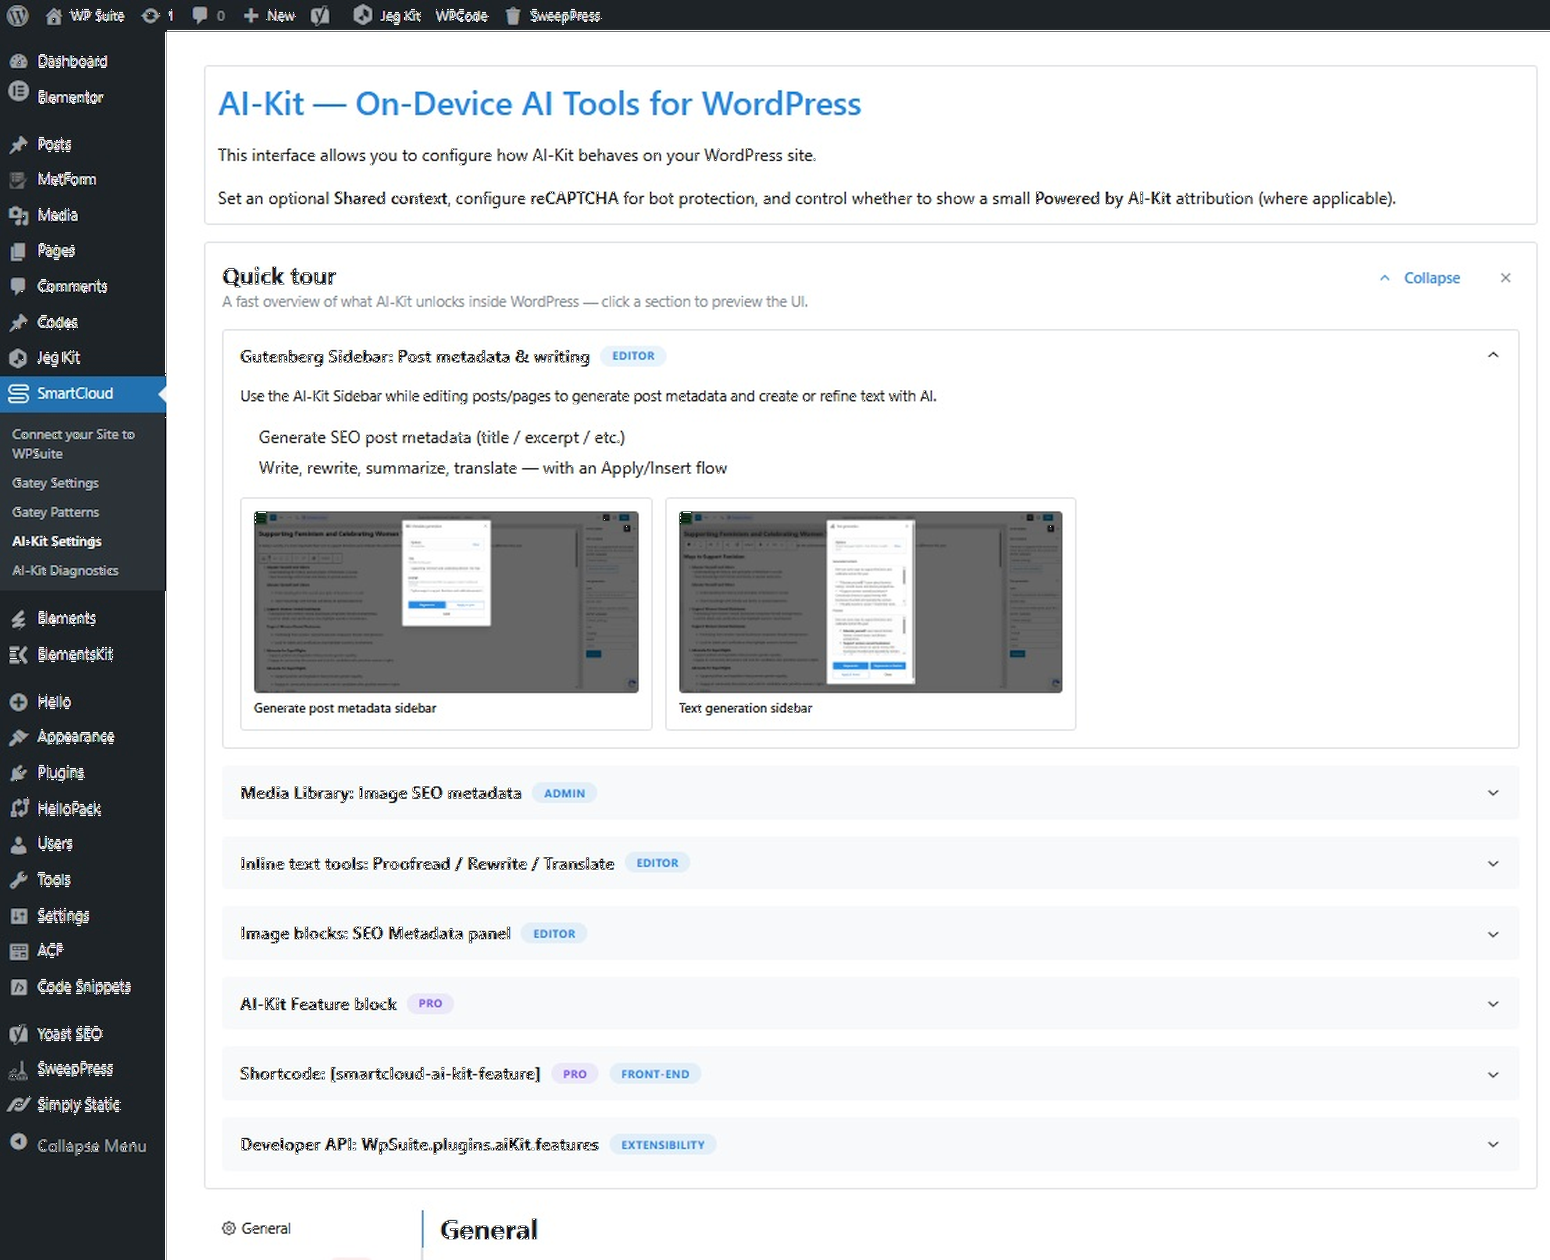Click the ElementsKit sidebar icon

point(18,655)
